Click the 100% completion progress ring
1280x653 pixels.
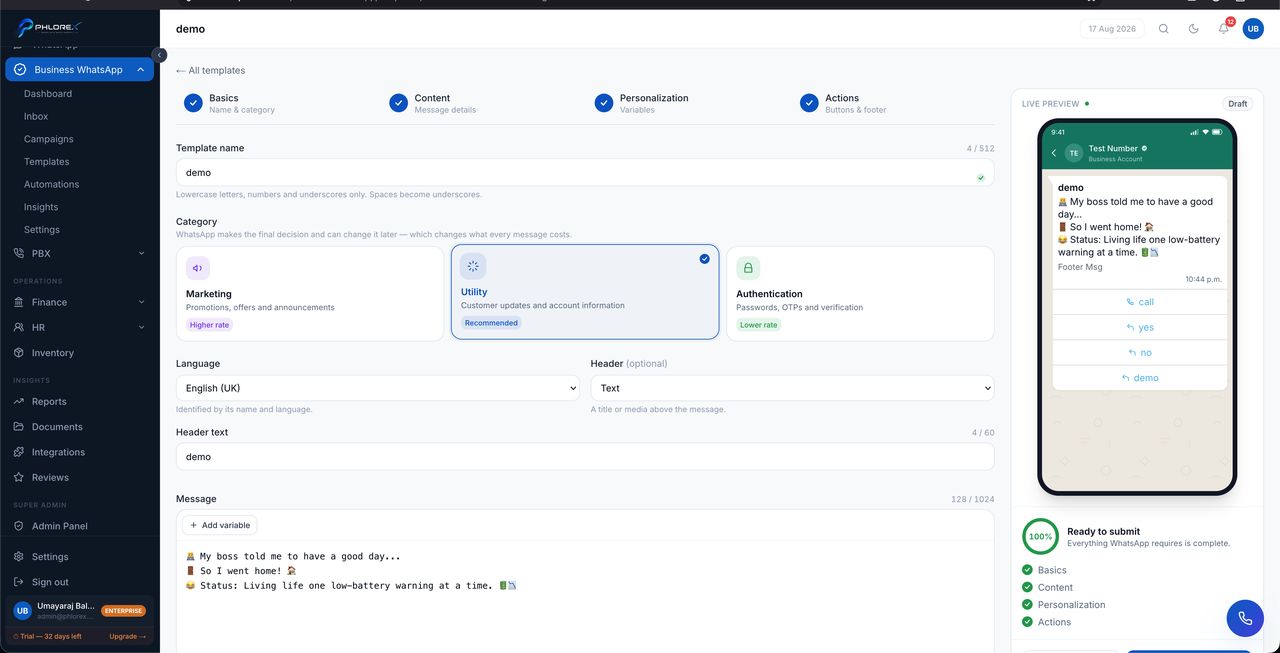click(x=1040, y=537)
